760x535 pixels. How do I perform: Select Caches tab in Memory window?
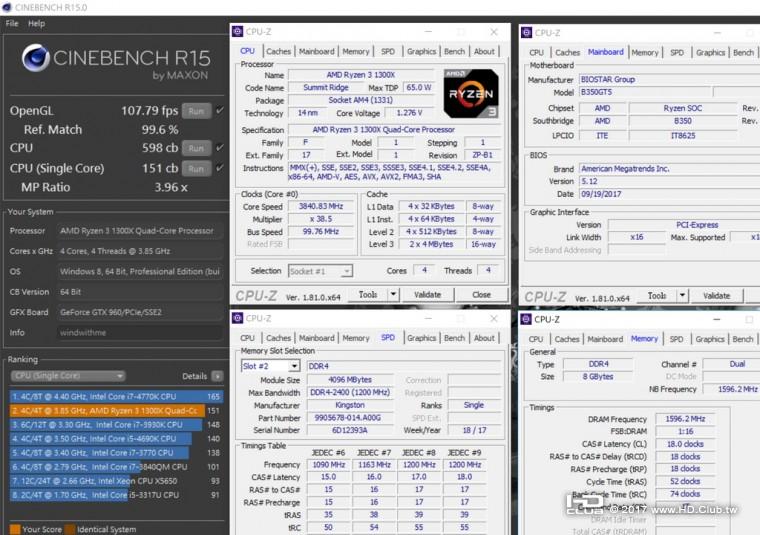click(x=567, y=339)
